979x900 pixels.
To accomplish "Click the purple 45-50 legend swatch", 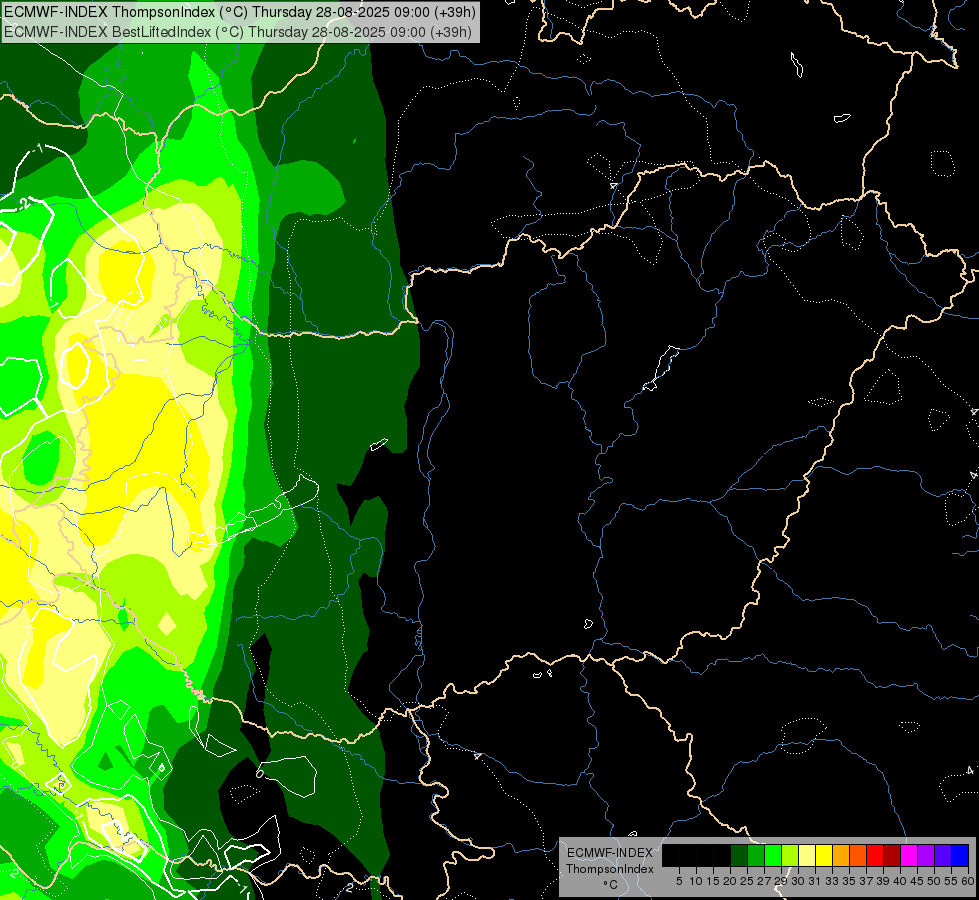I will coord(926,855).
